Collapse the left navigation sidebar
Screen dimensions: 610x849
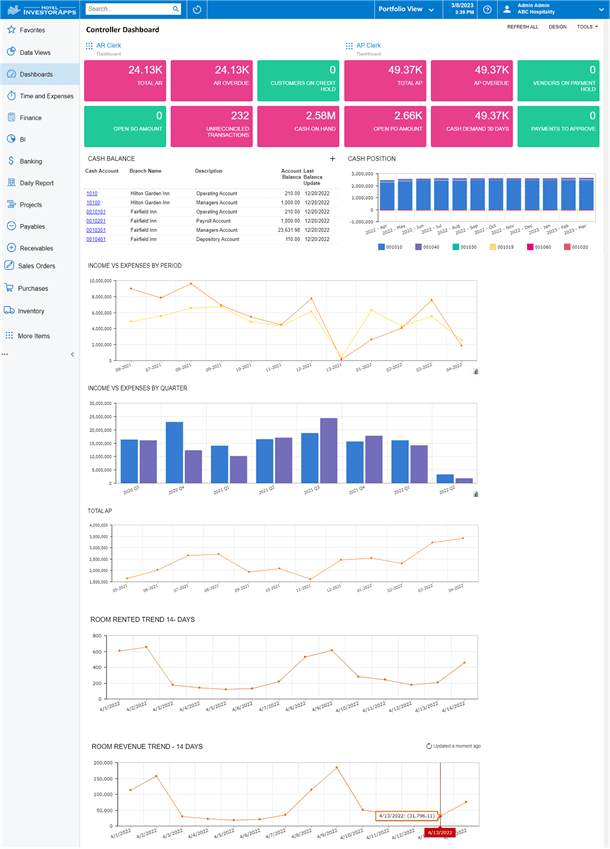(73, 354)
